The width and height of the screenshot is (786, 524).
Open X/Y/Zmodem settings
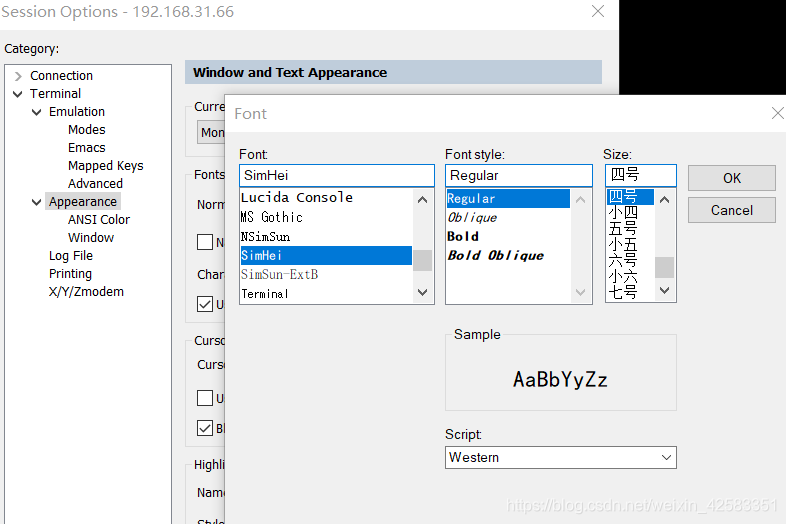[86, 292]
